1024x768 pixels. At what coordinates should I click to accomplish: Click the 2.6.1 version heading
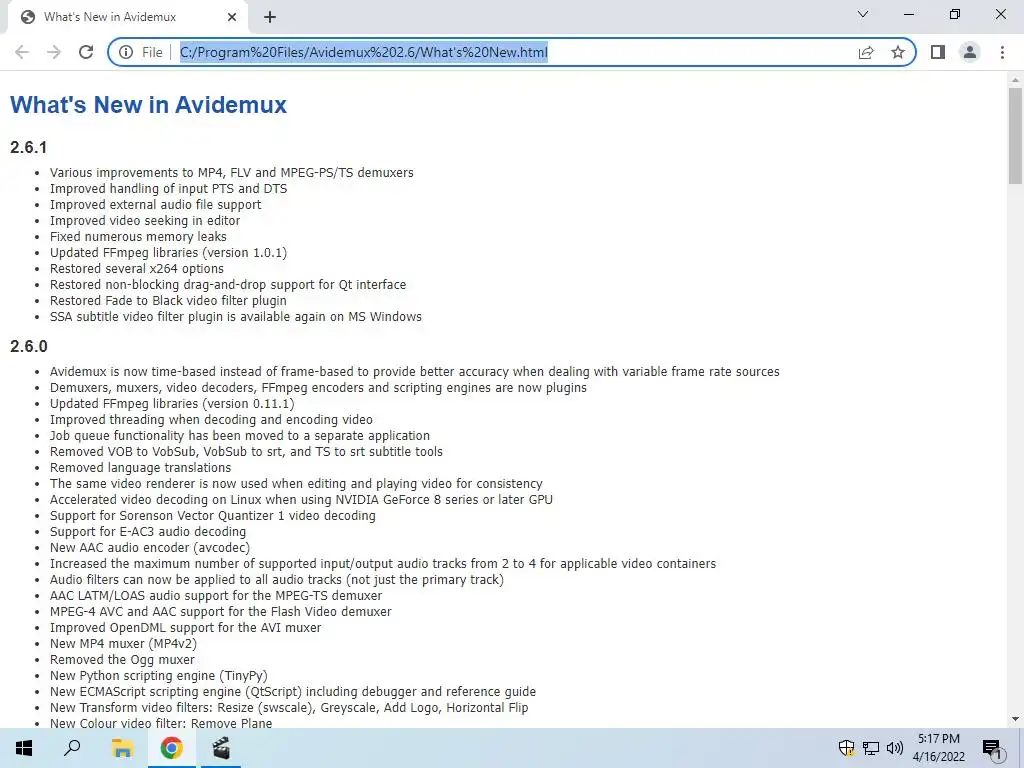pos(28,147)
